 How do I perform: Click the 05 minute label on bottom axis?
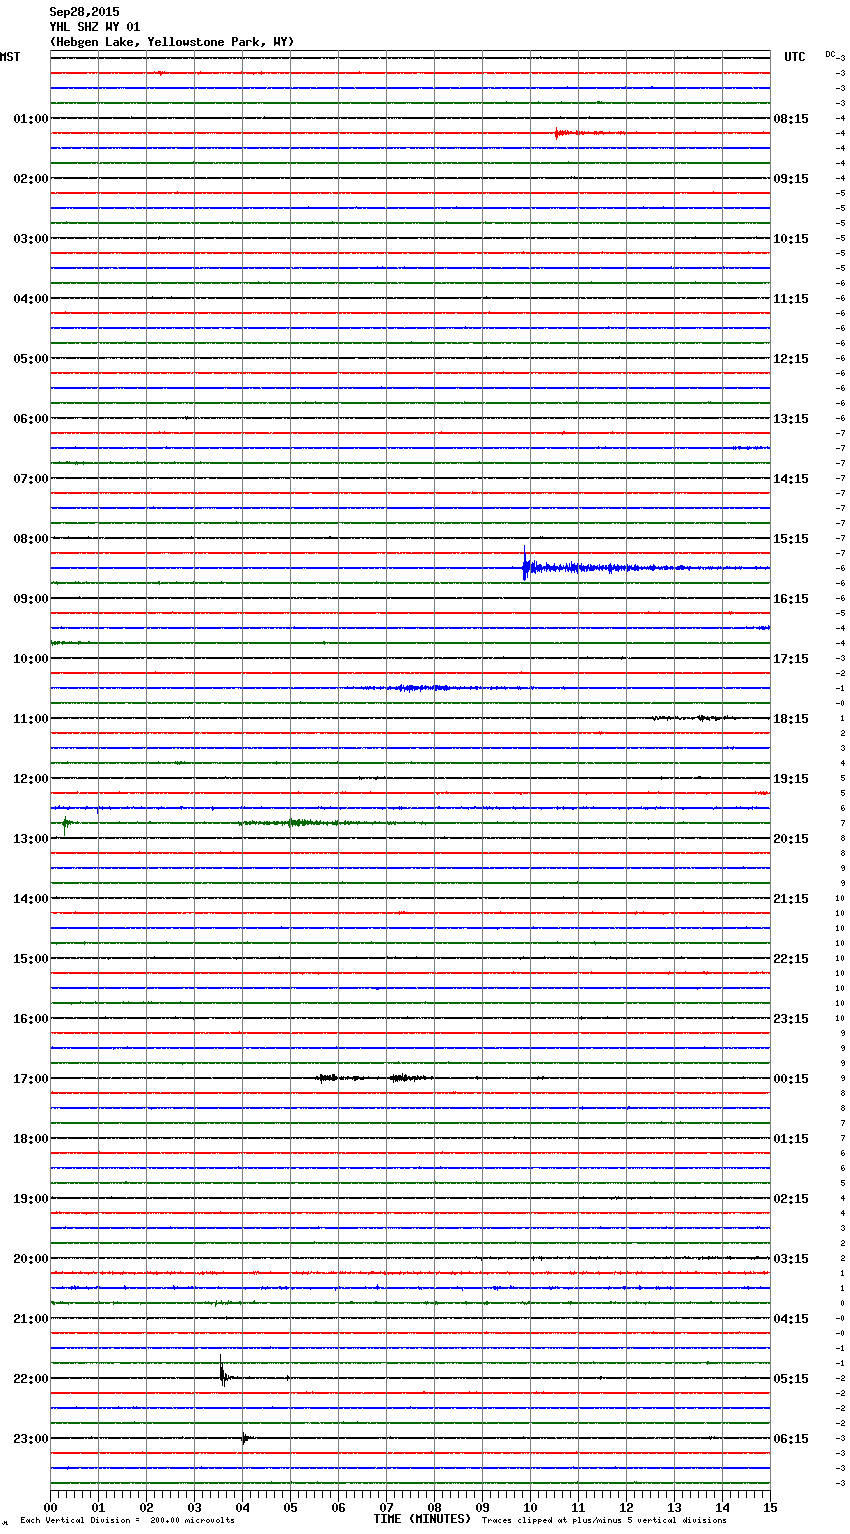pos(290,1507)
